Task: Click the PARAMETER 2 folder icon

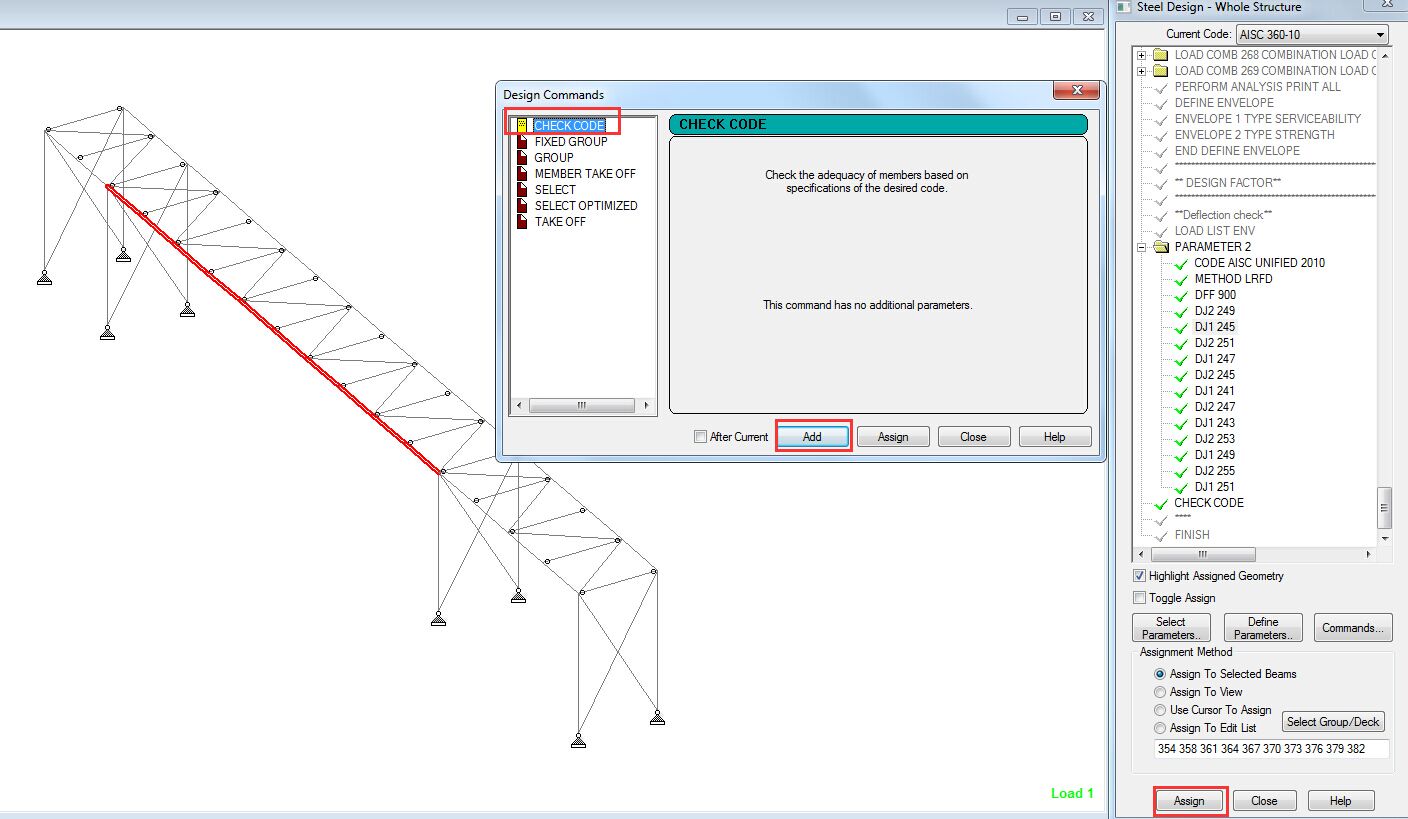Action: (1160, 247)
